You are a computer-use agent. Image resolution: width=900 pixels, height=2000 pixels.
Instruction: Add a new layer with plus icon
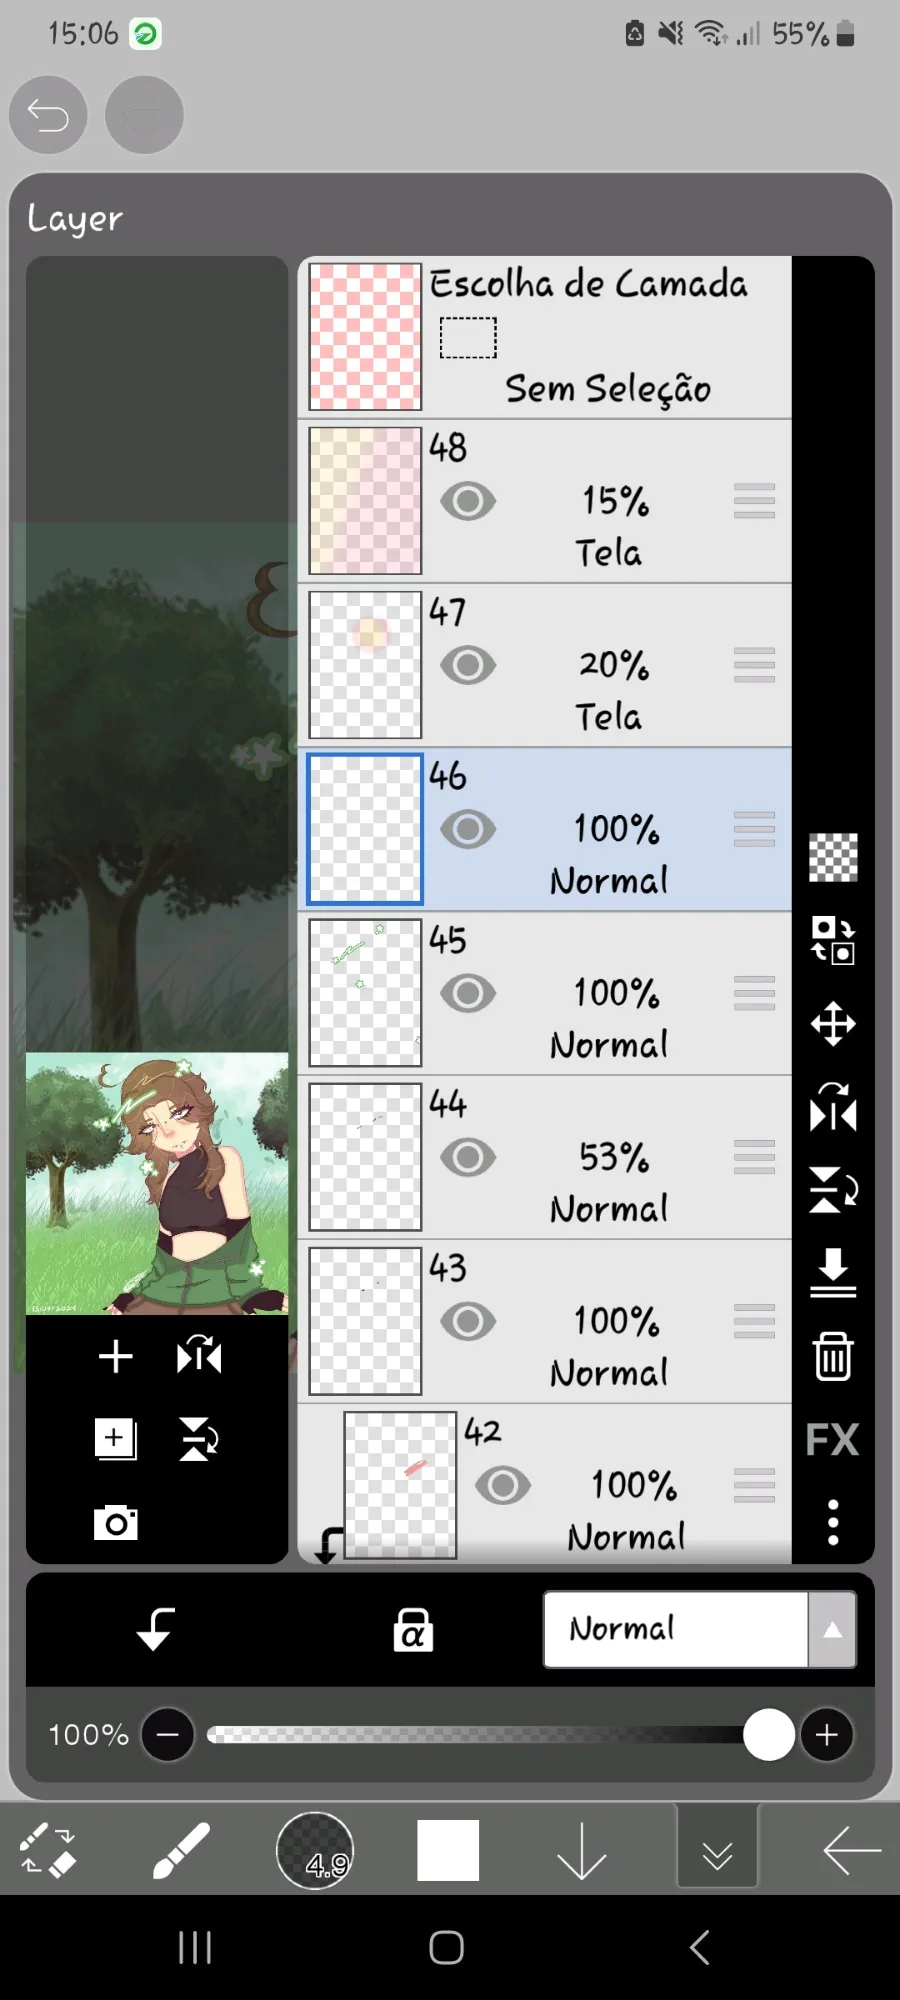coord(115,1356)
